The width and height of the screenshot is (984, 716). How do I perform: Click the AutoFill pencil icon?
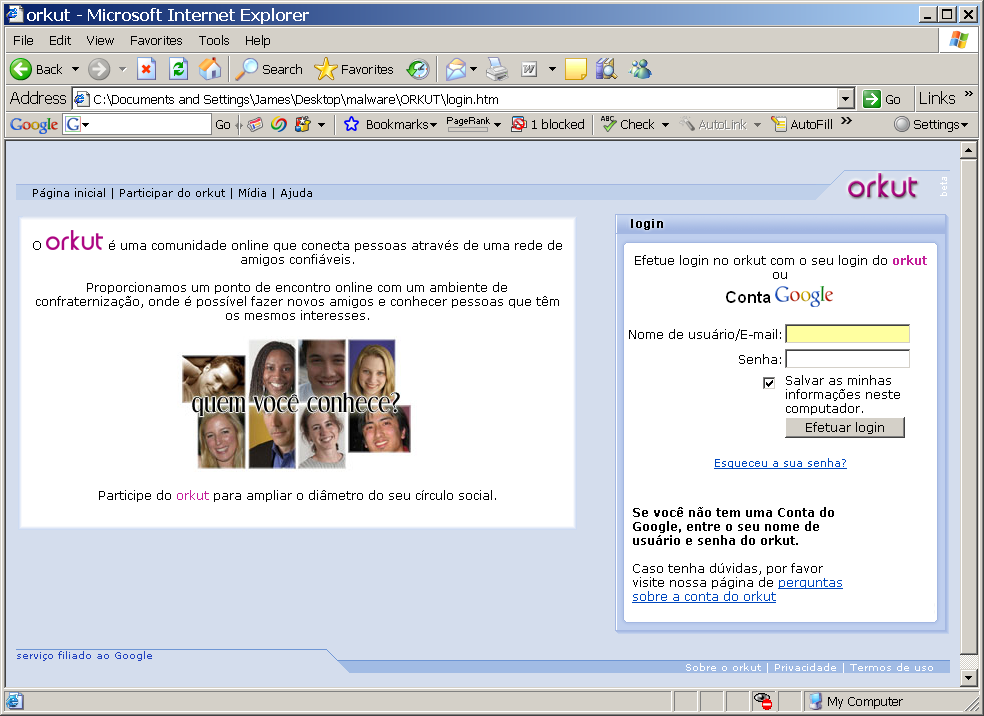[x=779, y=124]
